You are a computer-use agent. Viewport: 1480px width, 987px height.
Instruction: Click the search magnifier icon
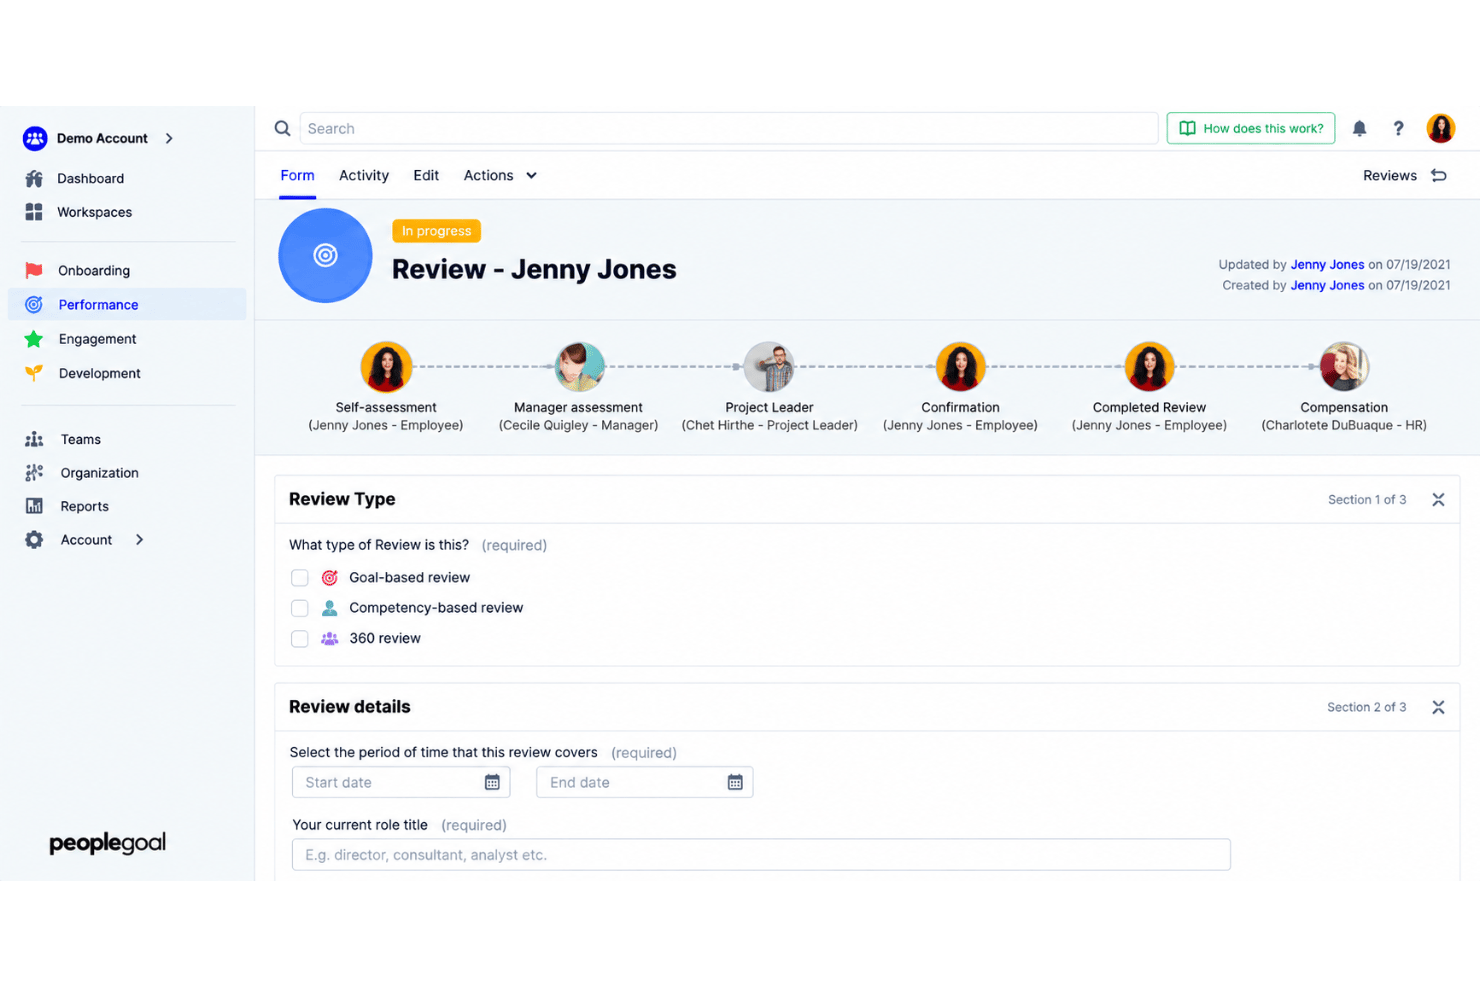(x=283, y=128)
